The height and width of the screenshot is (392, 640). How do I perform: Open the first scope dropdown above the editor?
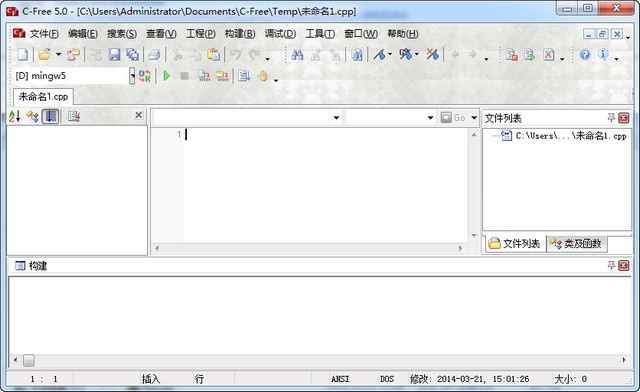pos(336,118)
